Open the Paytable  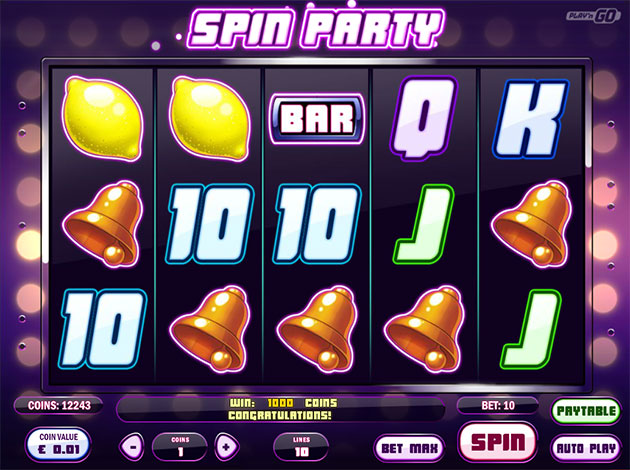click(x=586, y=411)
